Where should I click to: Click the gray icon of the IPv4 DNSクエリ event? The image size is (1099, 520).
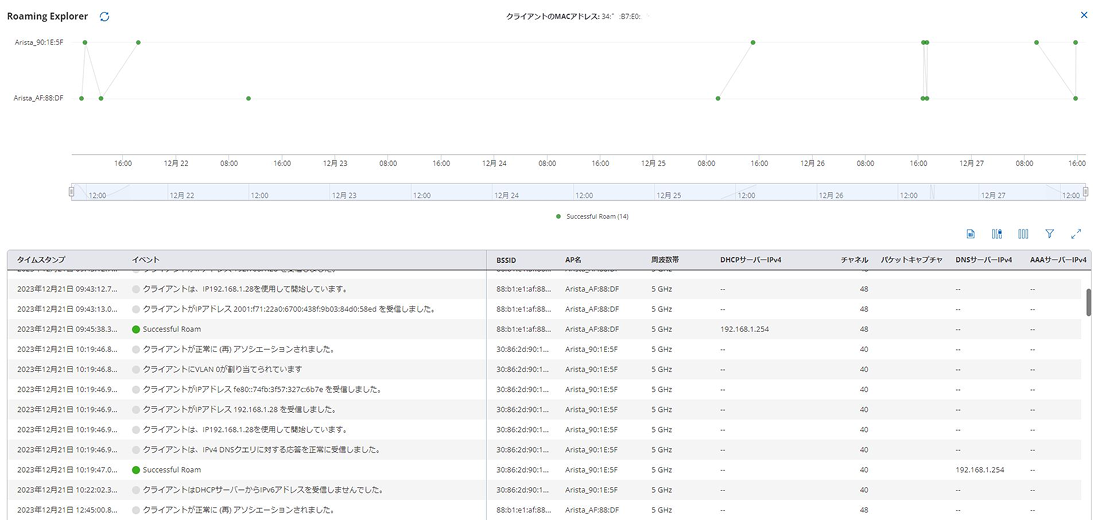136,449
